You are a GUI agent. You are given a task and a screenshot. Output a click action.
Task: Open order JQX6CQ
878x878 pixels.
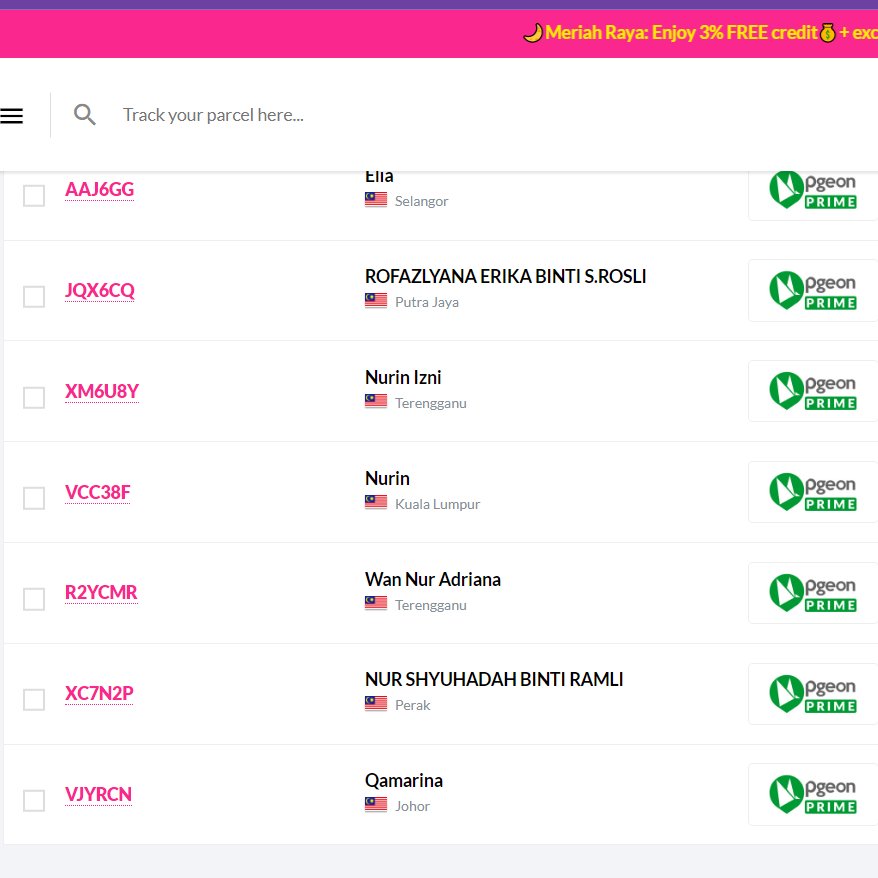tap(100, 291)
